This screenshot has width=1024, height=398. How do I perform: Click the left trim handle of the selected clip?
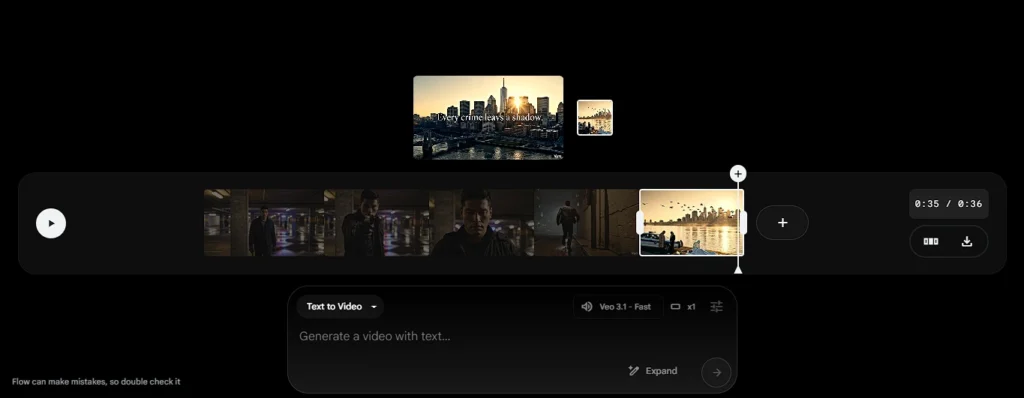640,222
